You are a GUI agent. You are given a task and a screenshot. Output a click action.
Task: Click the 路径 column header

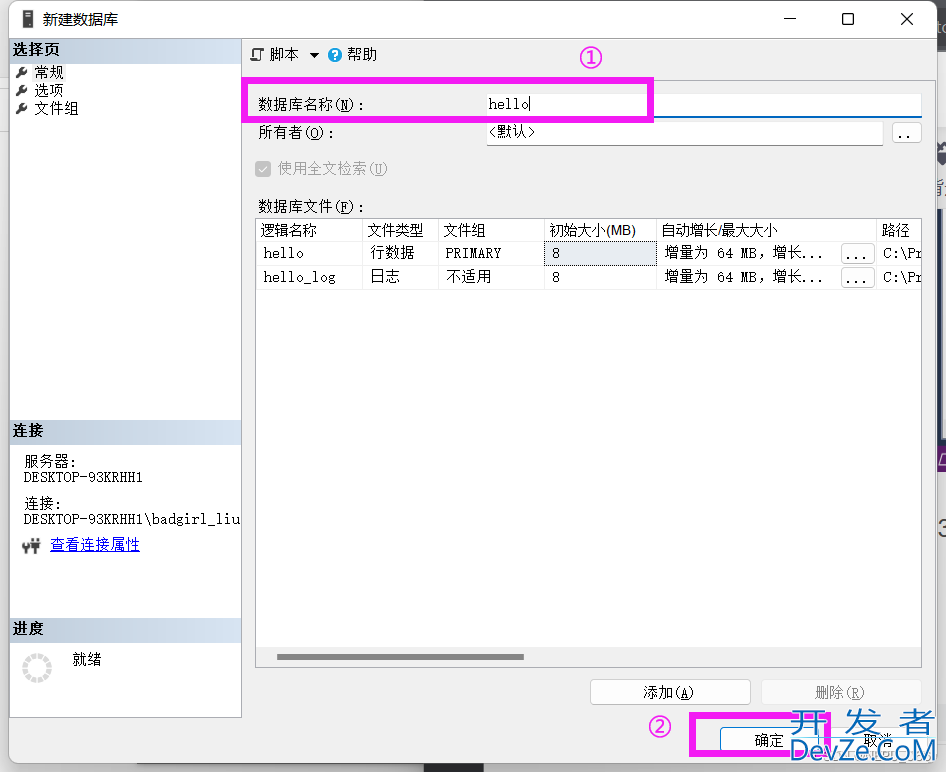point(899,230)
